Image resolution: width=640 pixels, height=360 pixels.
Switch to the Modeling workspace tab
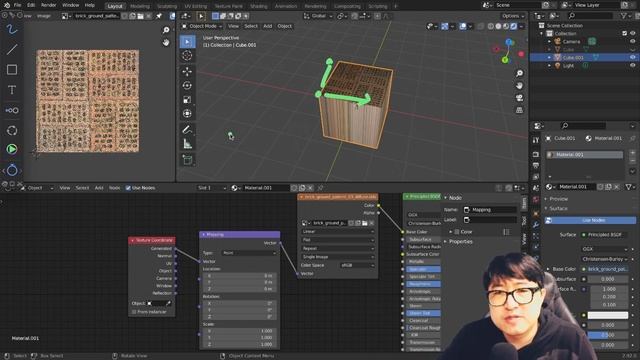pyautogui.click(x=140, y=6)
